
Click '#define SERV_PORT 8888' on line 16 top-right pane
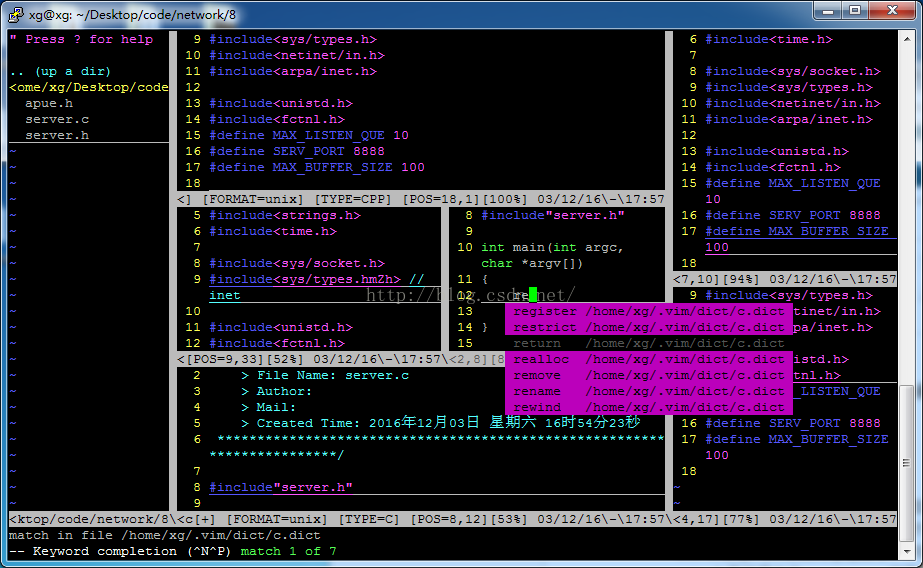(x=793, y=215)
